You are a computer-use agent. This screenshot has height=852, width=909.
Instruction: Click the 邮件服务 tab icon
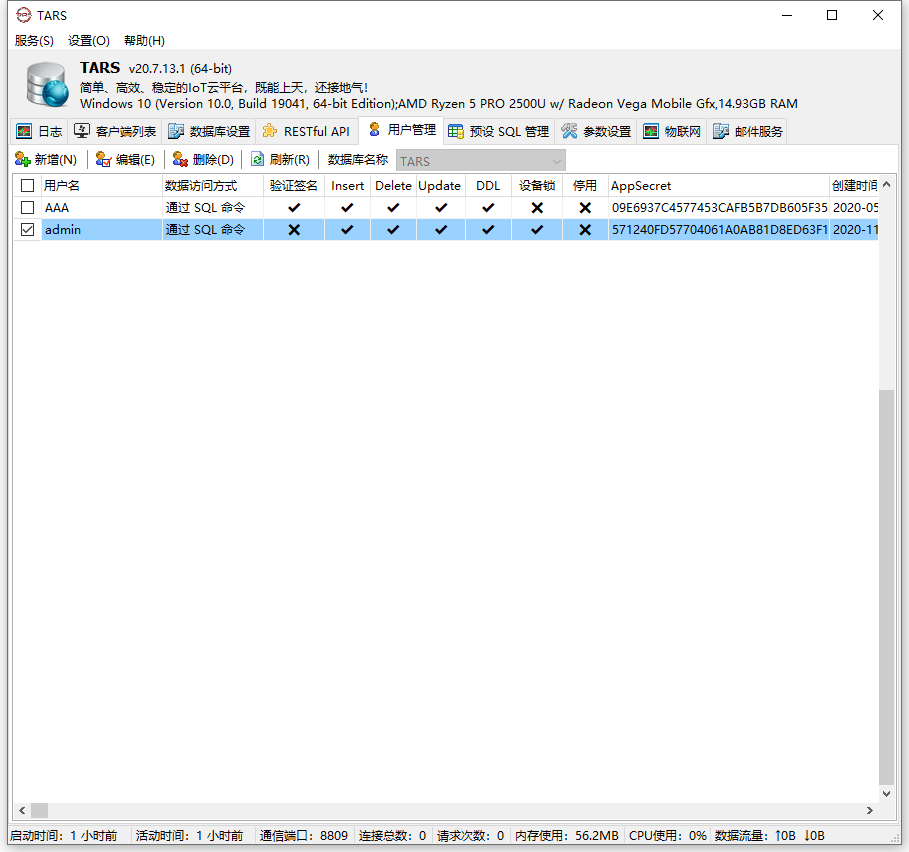tap(721, 132)
